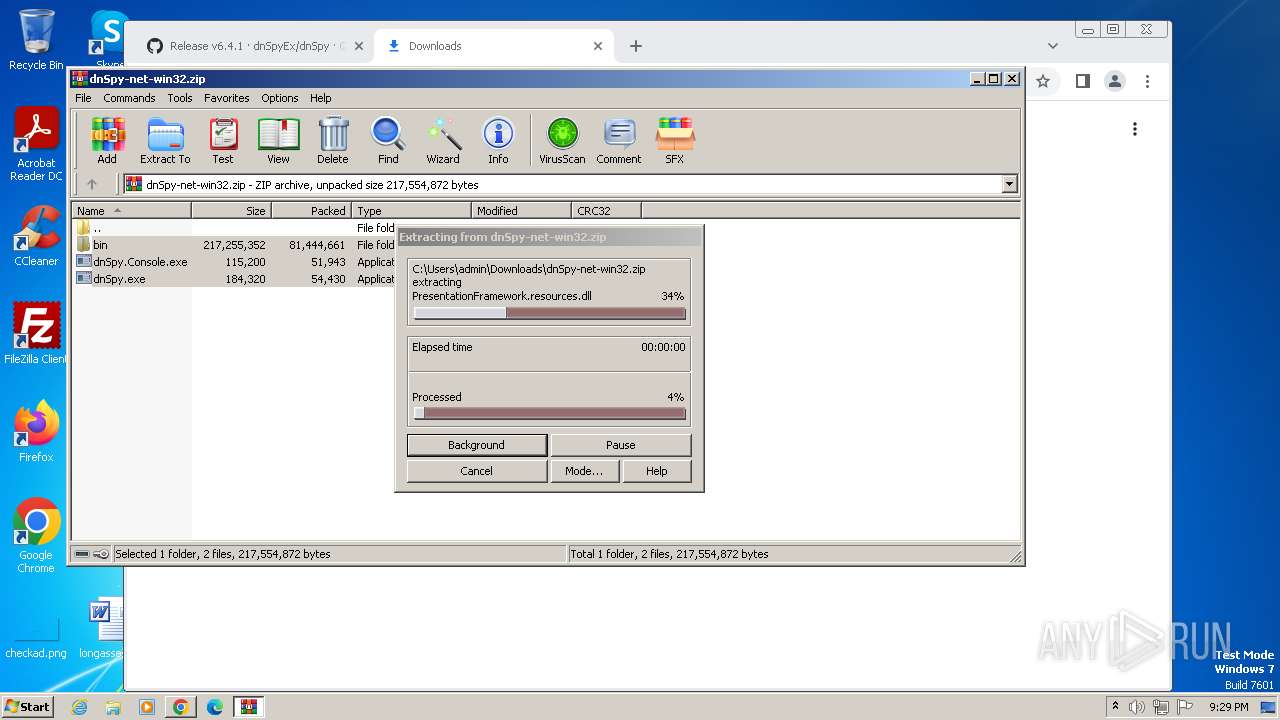Viewport: 1280px width, 720px height.
Task: Select the parent '..' folder row
Action: pos(235,228)
